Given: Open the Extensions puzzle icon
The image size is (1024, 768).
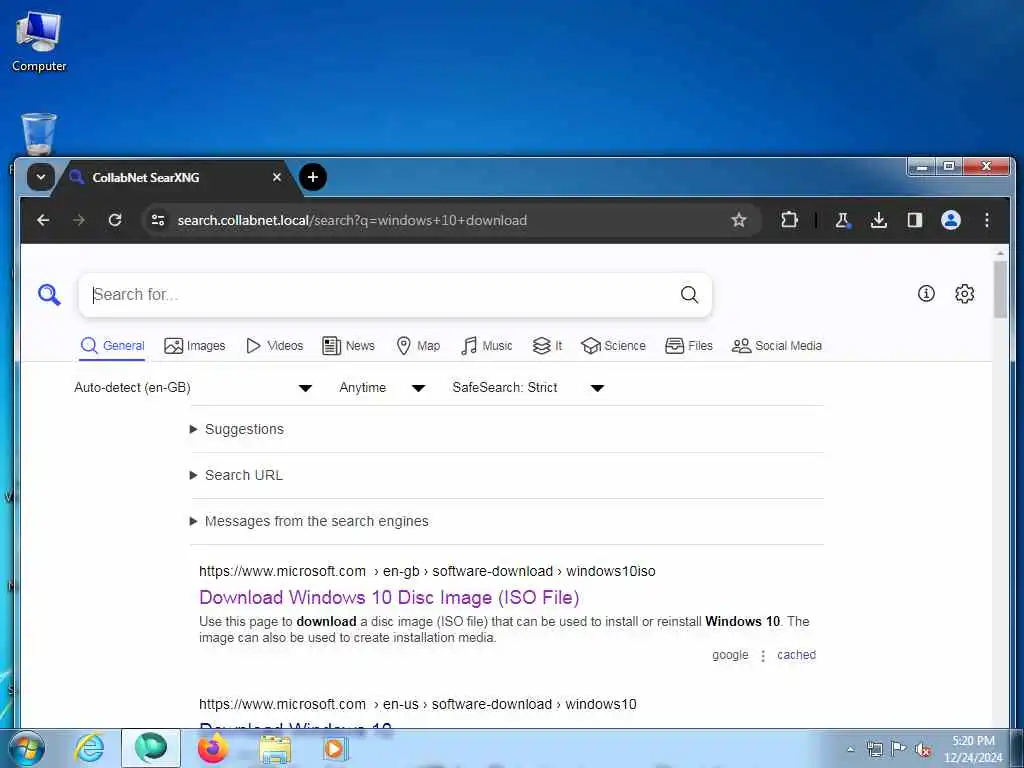Looking at the screenshot, I should click(790, 220).
